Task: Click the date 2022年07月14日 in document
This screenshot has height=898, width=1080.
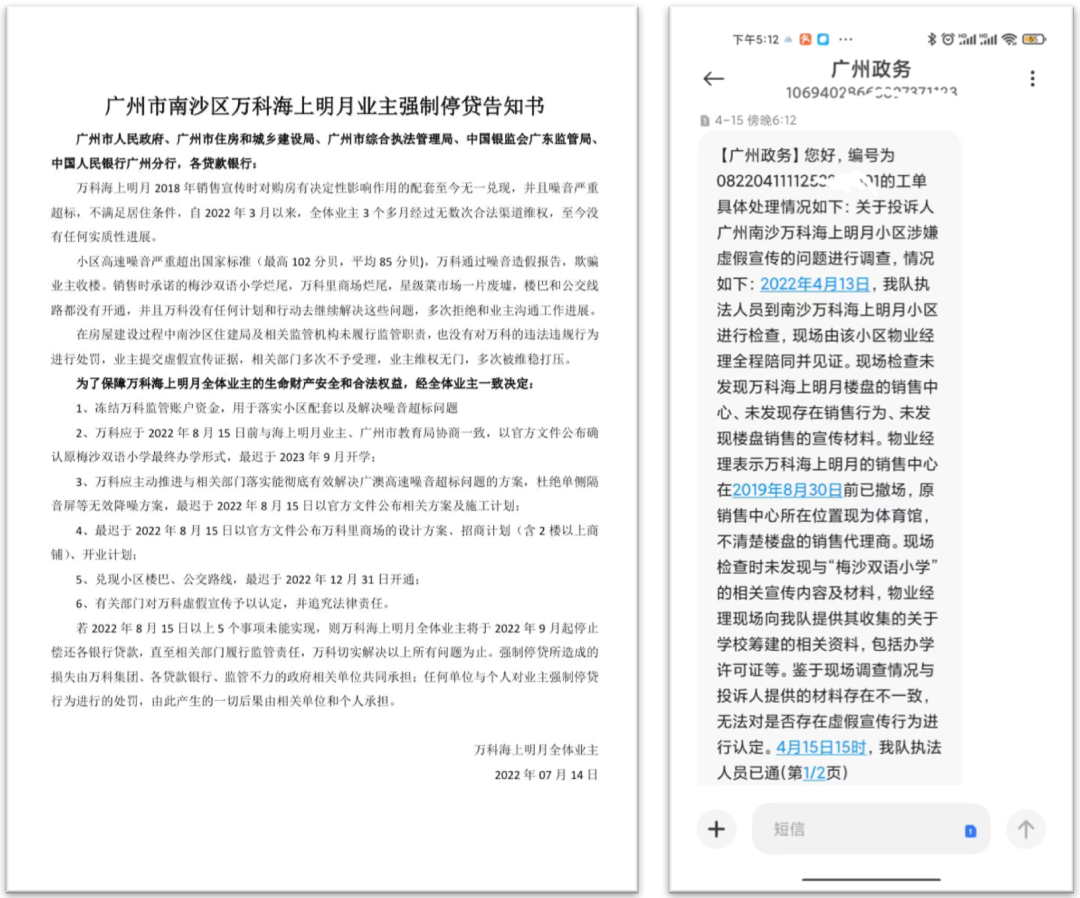Action: coord(546,775)
